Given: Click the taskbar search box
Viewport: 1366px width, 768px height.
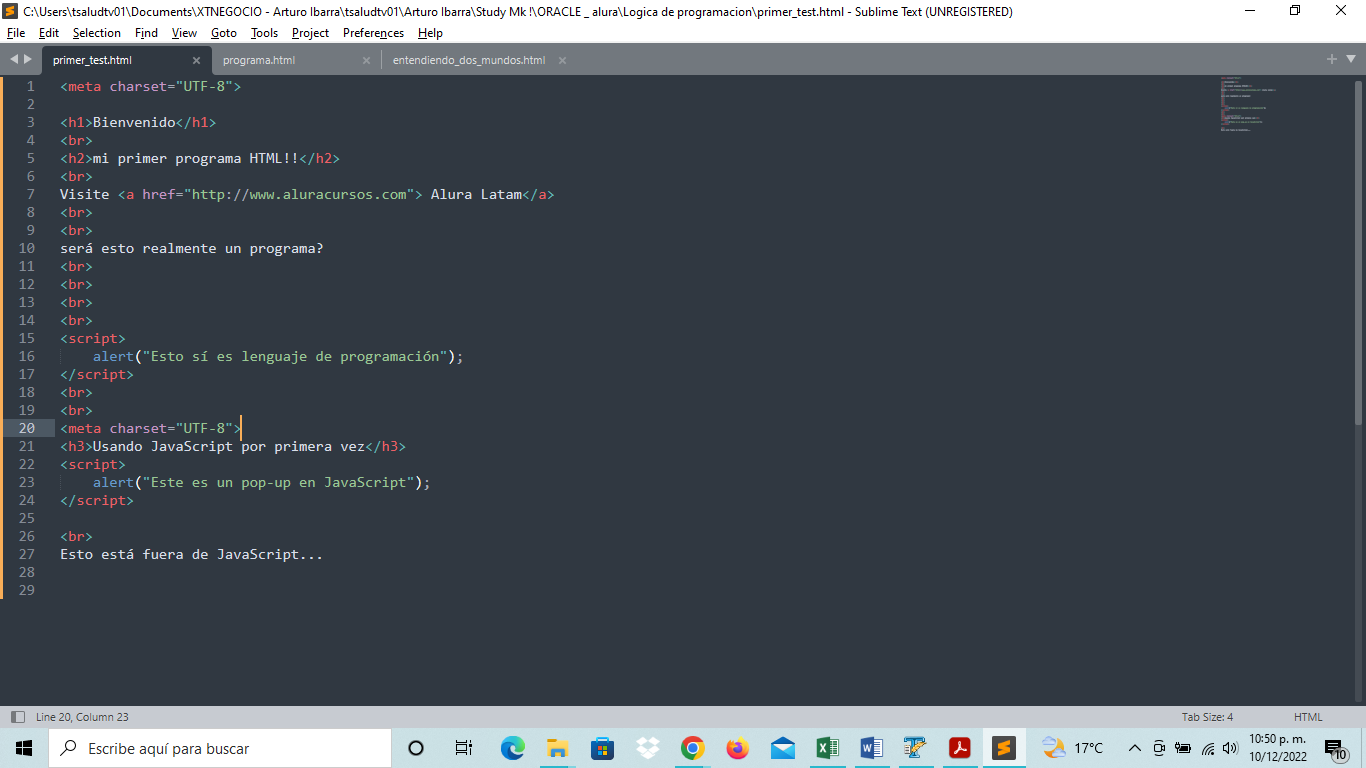Looking at the screenshot, I should click(220, 748).
